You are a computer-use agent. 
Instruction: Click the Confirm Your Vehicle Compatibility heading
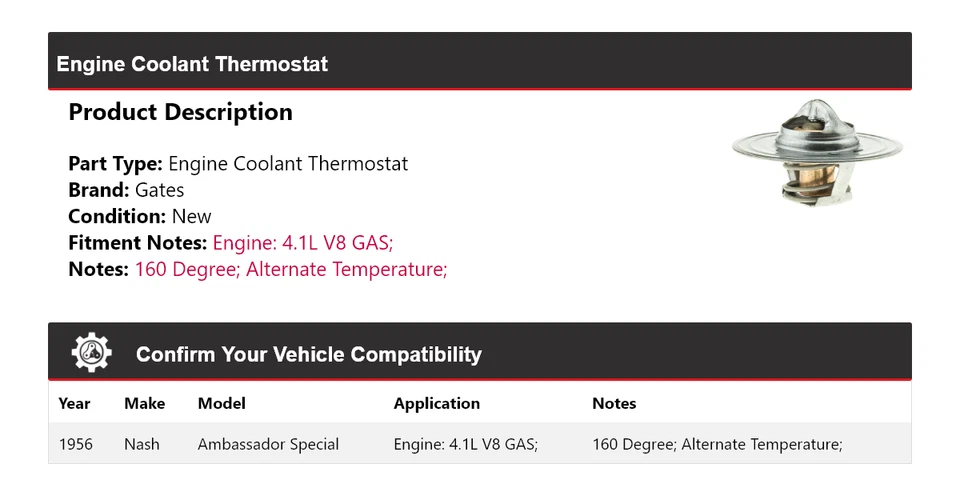pyautogui.click(x=308, y=355)
